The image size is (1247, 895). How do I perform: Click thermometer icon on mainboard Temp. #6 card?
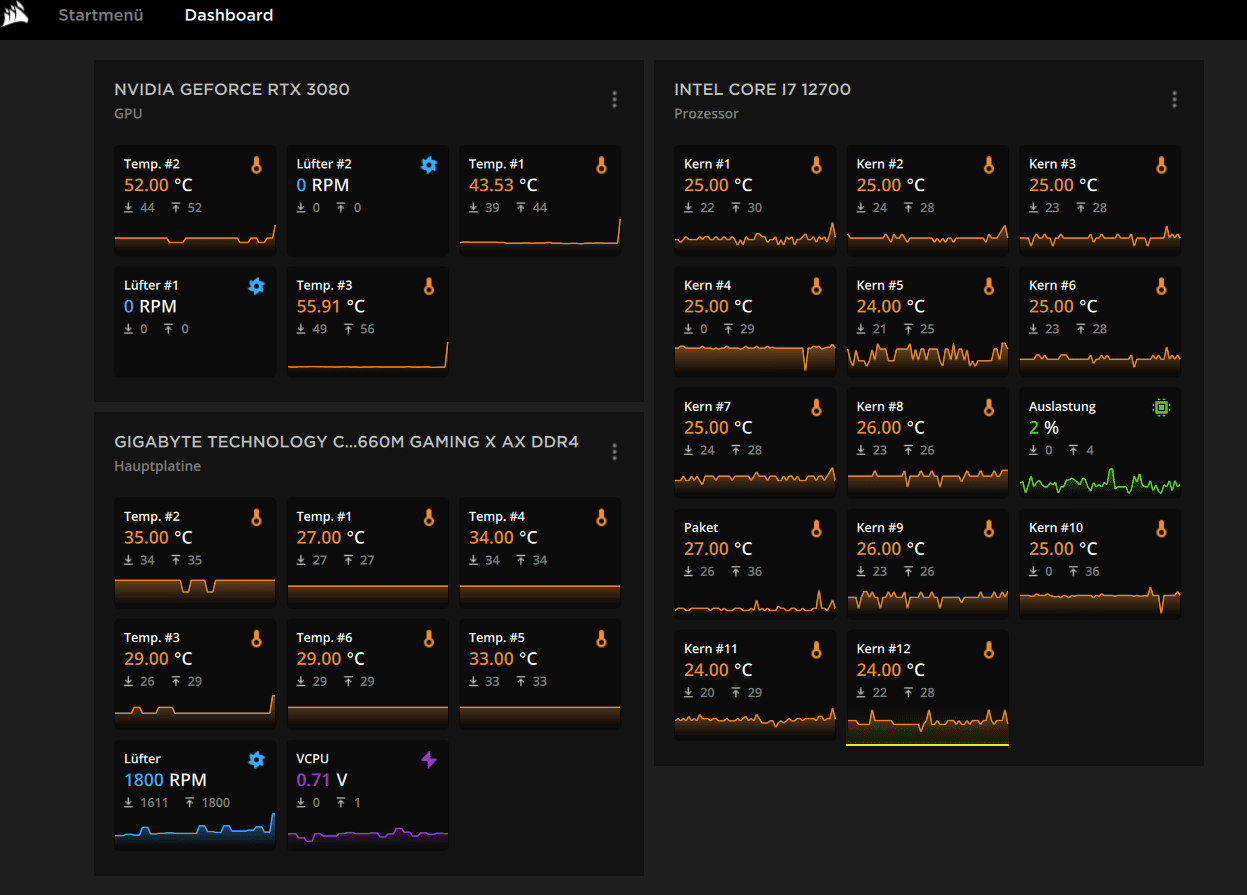pos(429,638)
